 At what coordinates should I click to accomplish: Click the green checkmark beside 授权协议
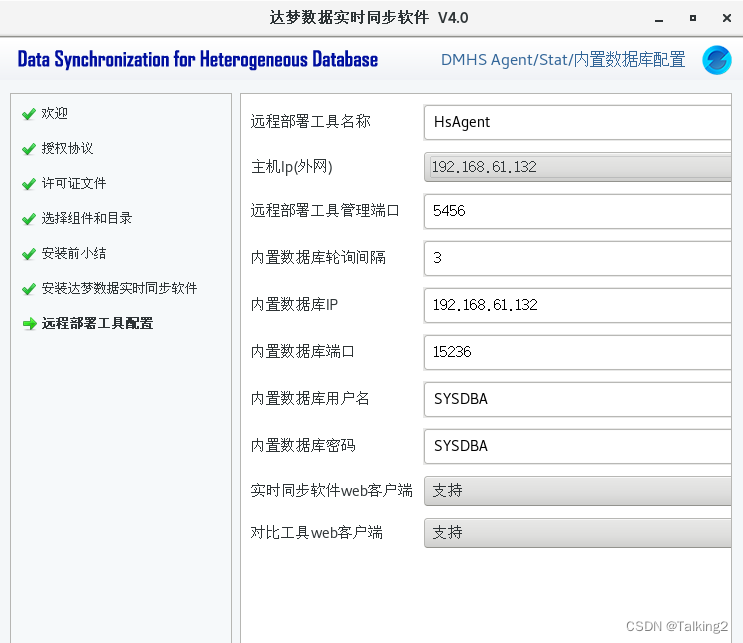(29, 149)
